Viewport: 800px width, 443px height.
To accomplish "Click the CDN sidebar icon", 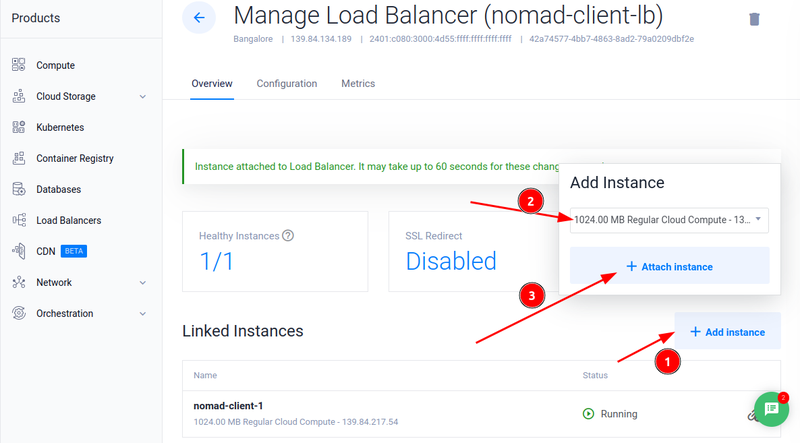I will click(19, 251).
